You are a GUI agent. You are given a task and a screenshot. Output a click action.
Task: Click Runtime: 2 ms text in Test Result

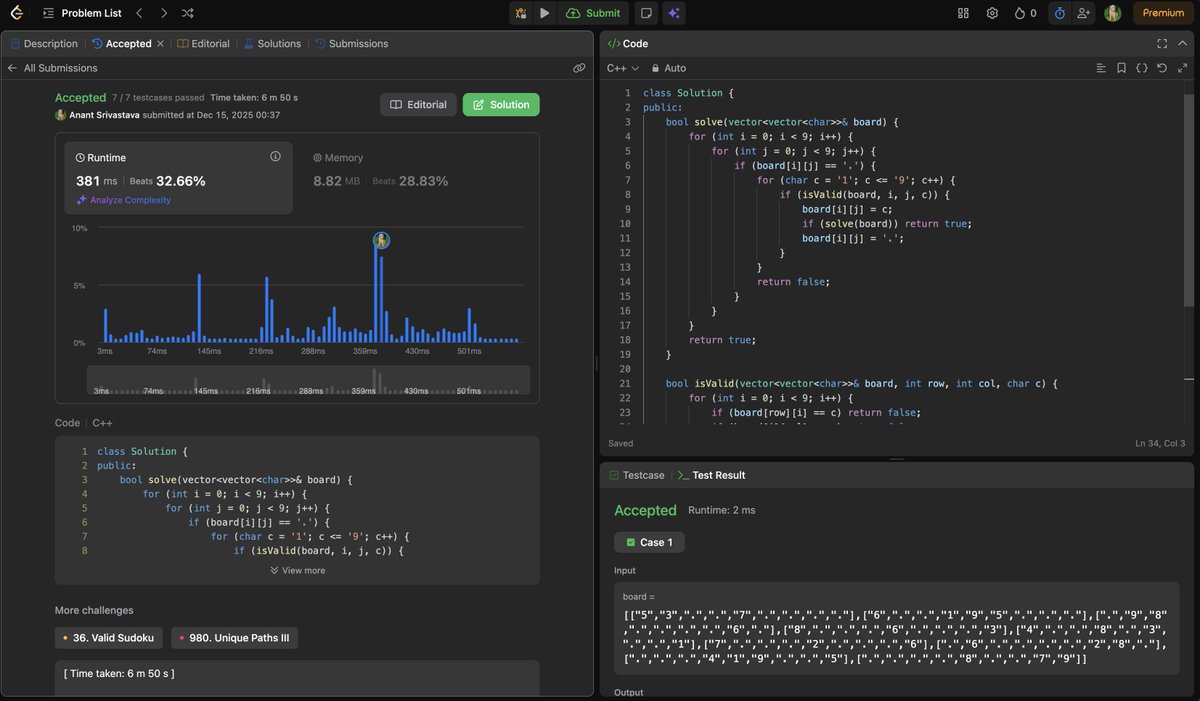[x=722, y=510]
